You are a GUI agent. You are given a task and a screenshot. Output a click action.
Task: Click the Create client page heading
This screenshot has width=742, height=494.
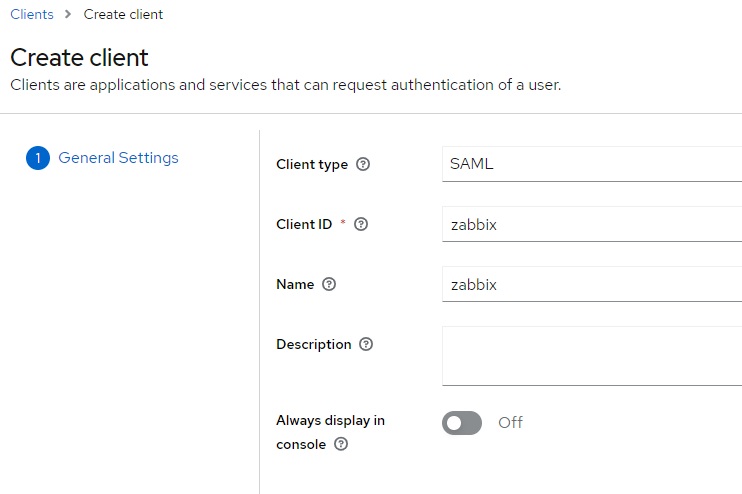(x=79, y=57)
